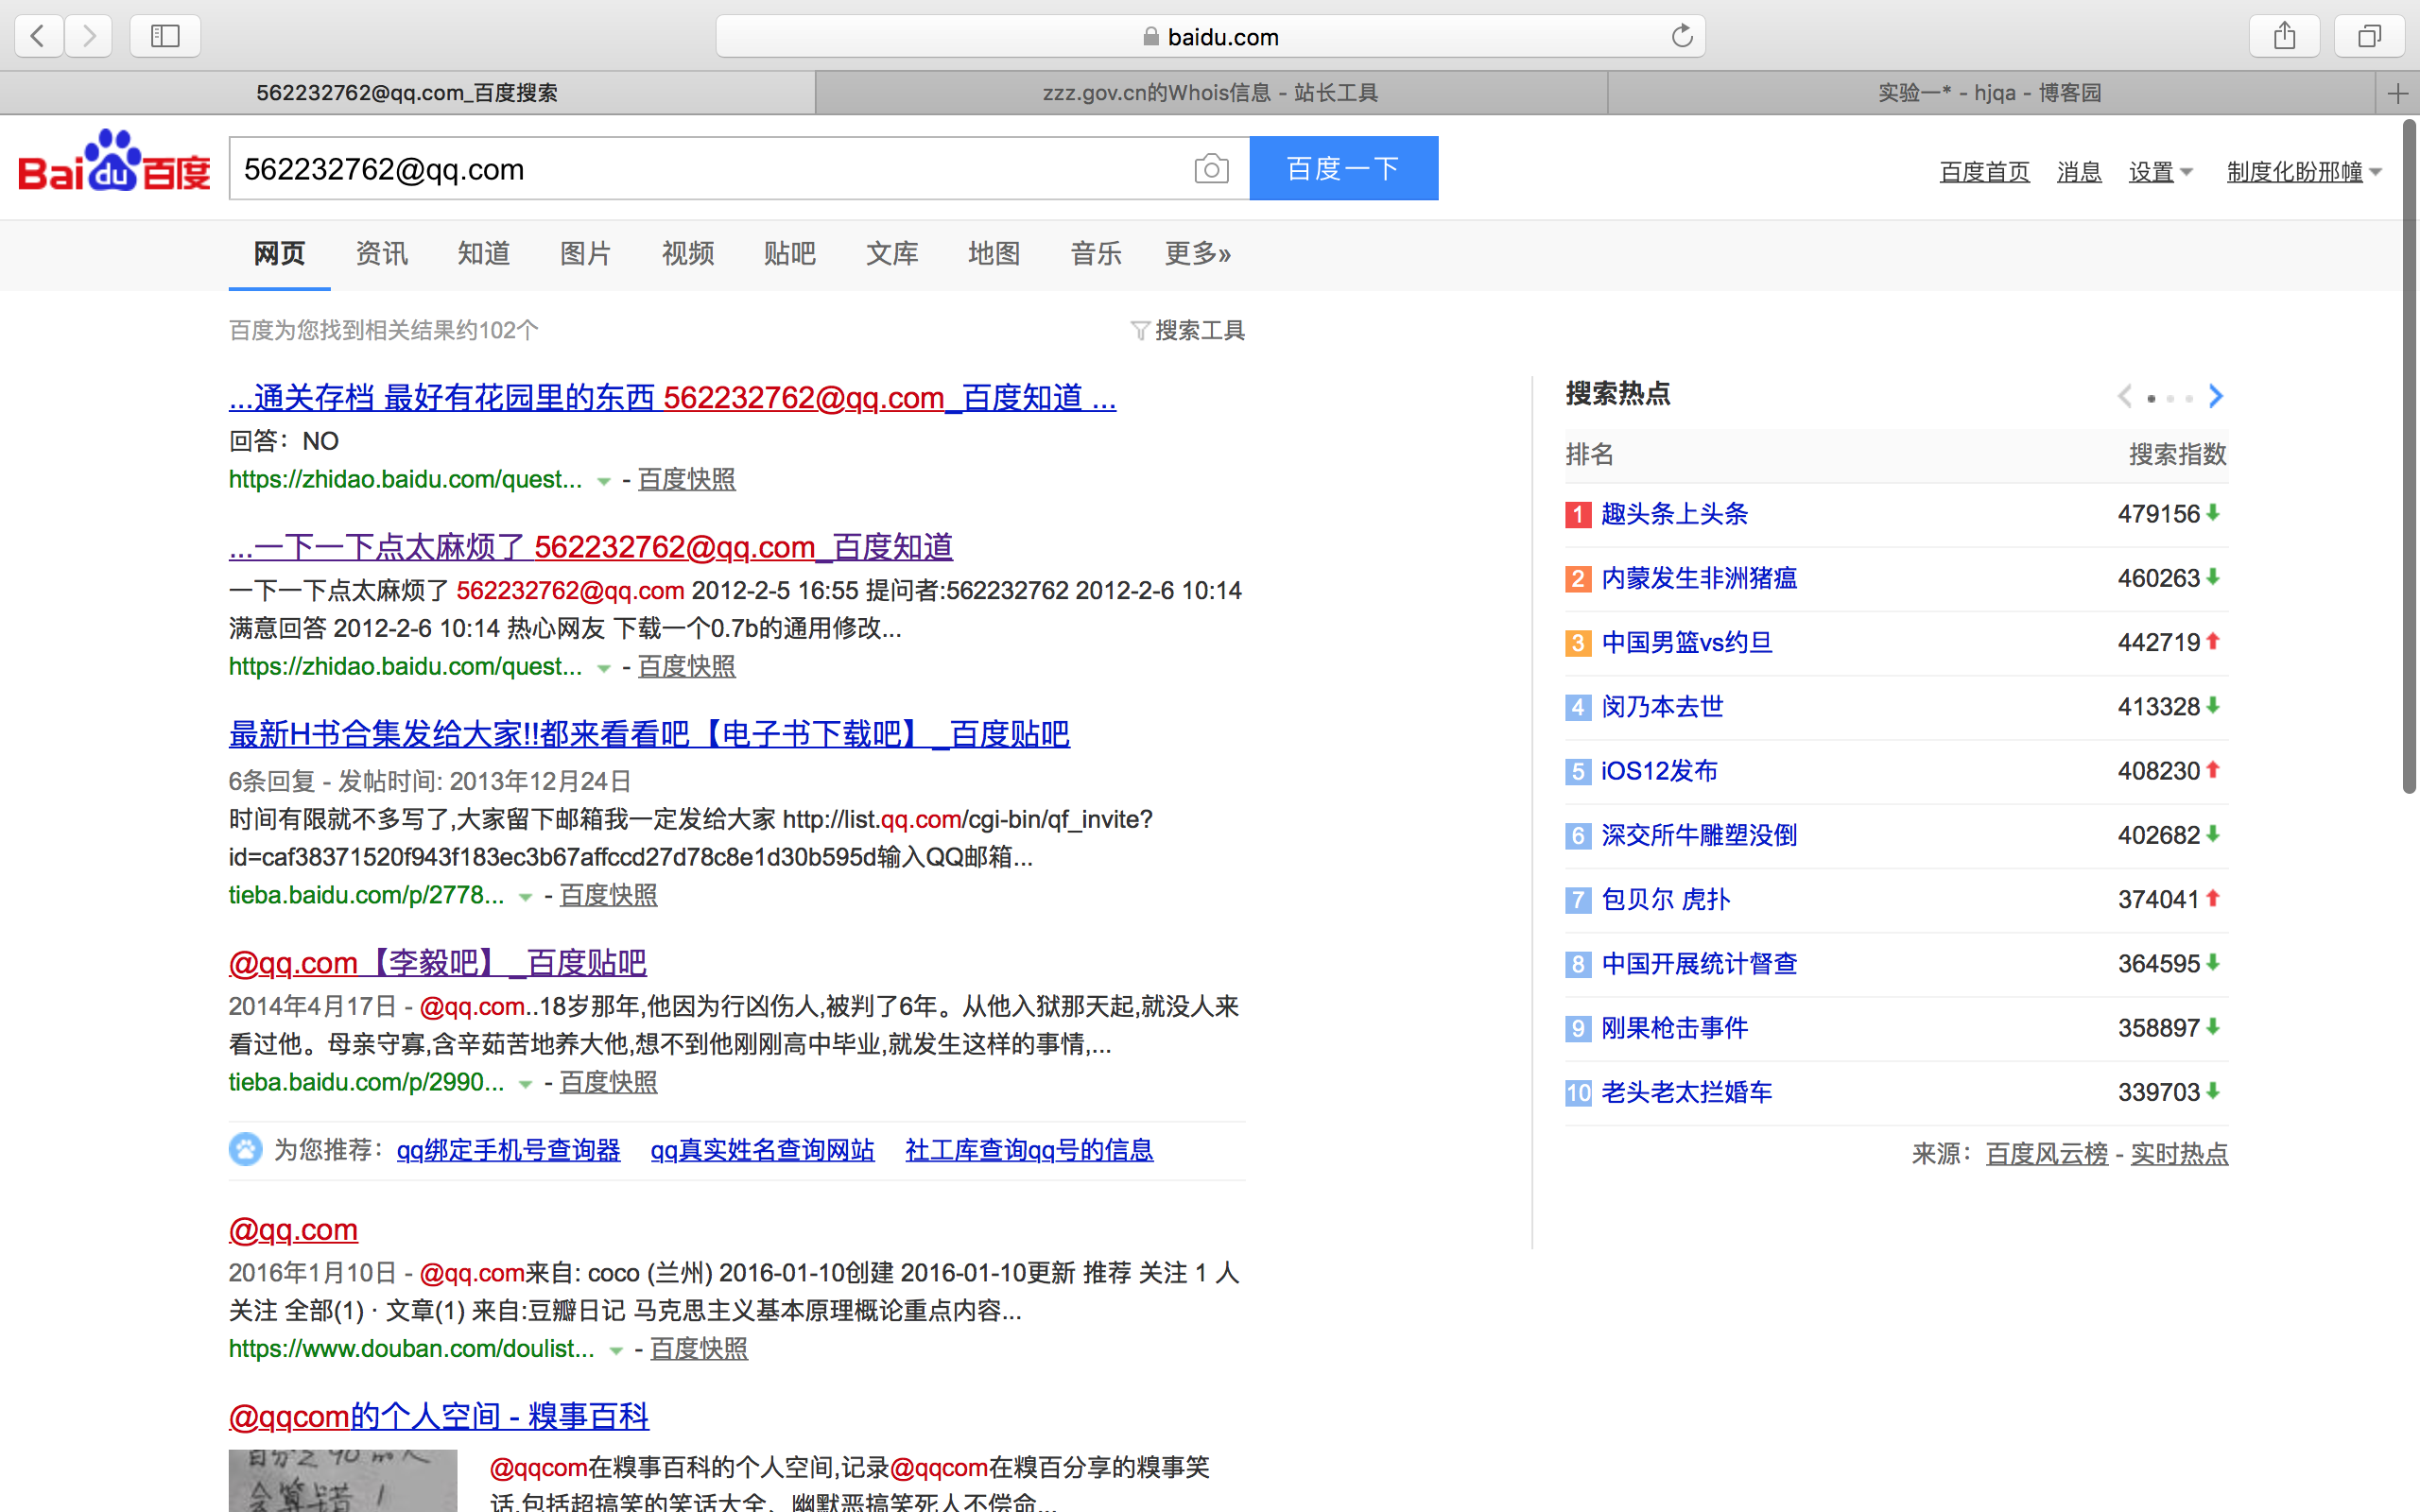Expand the 设置 dropdown menu
This screenshot has height=1512, width=2420.
coord(2160,172)
